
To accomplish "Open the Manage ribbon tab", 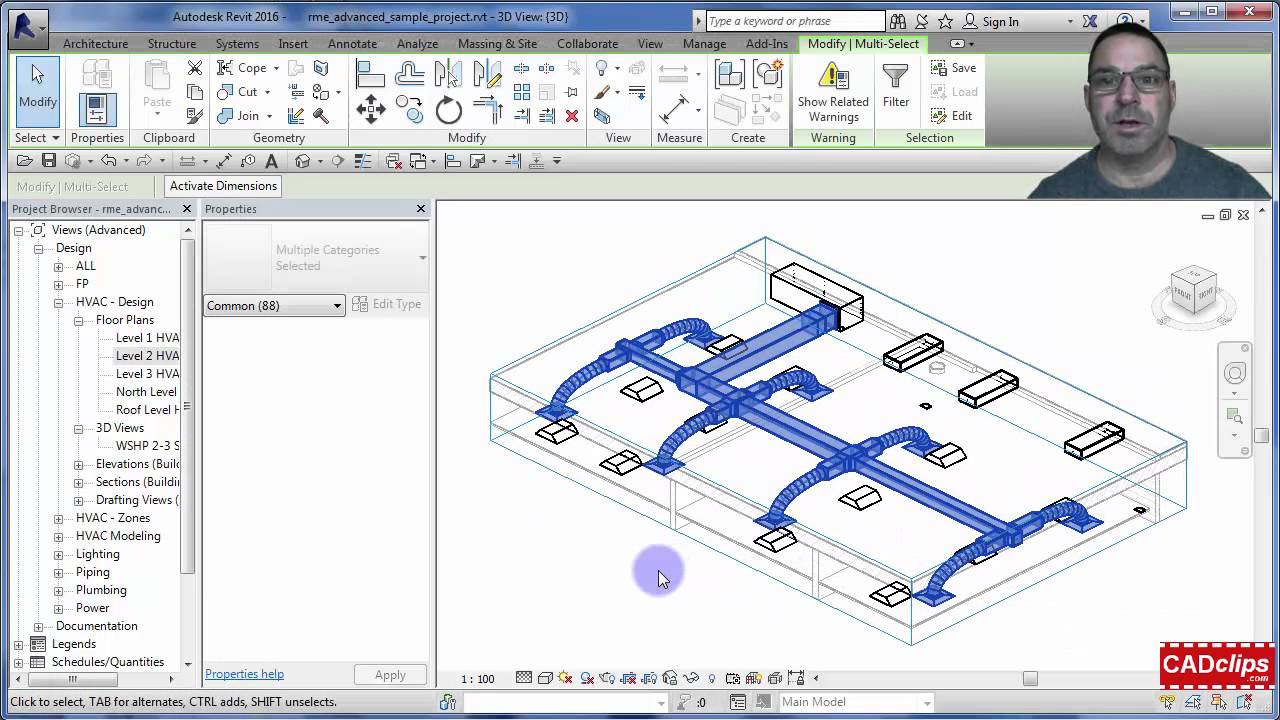I will (x=704, y=43).
